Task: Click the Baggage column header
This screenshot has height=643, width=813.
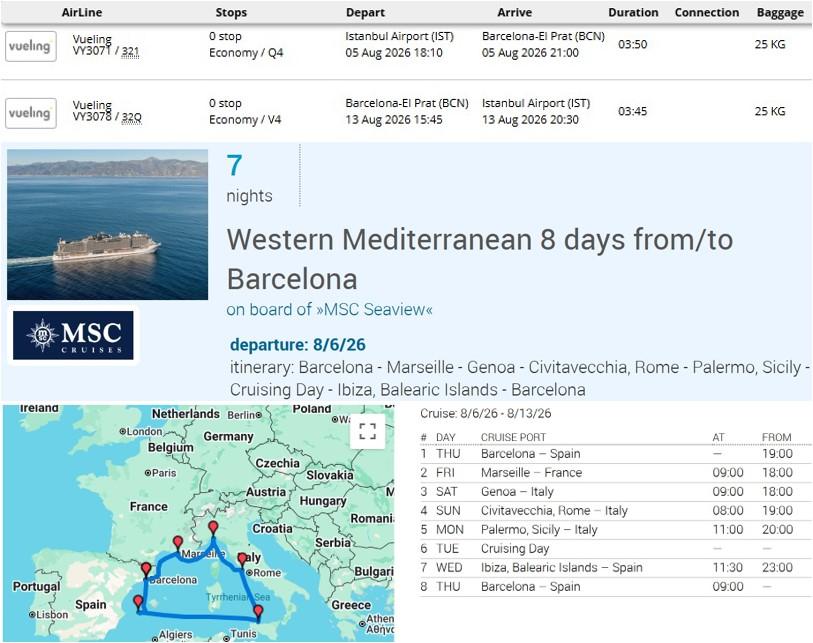Action: (780, 13)
